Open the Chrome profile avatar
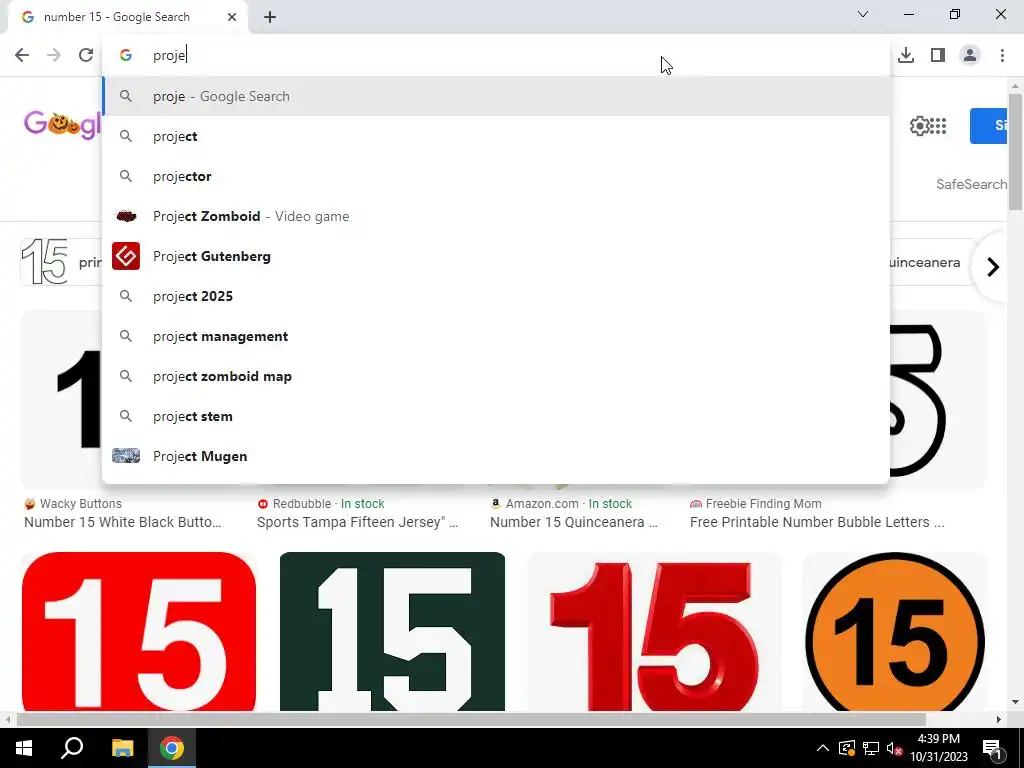The height and width of the screenshot is (768, 1024). [970, 55]
